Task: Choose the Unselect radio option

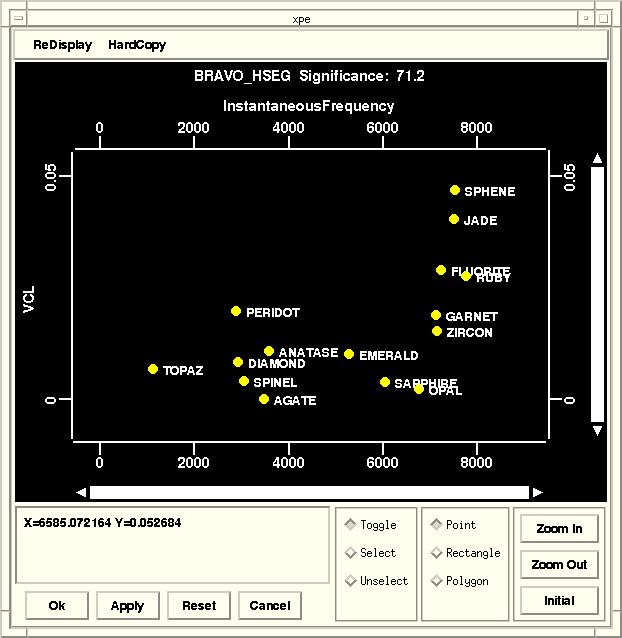Action: click(350, 581)
